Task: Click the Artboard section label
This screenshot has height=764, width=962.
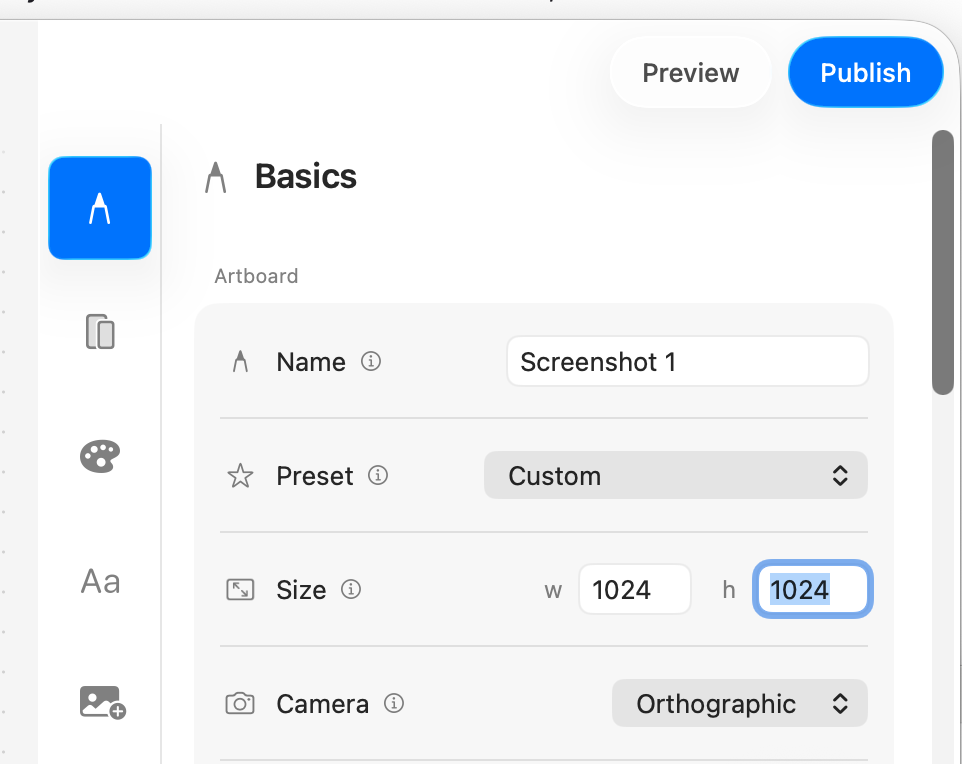Action: pyautogui.click(x=256, y=276)
